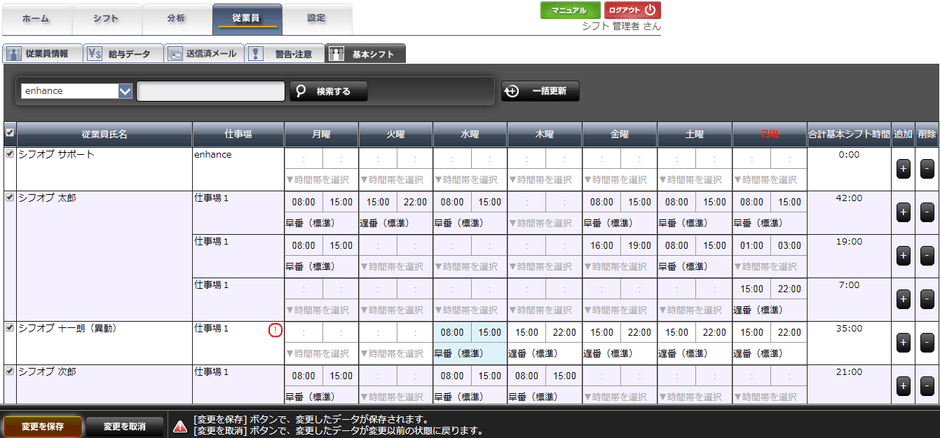This screenshot has height=438, width=940.
Task: Open the 警告·注意 sub-tab
Action: click(x=285, y=53)
